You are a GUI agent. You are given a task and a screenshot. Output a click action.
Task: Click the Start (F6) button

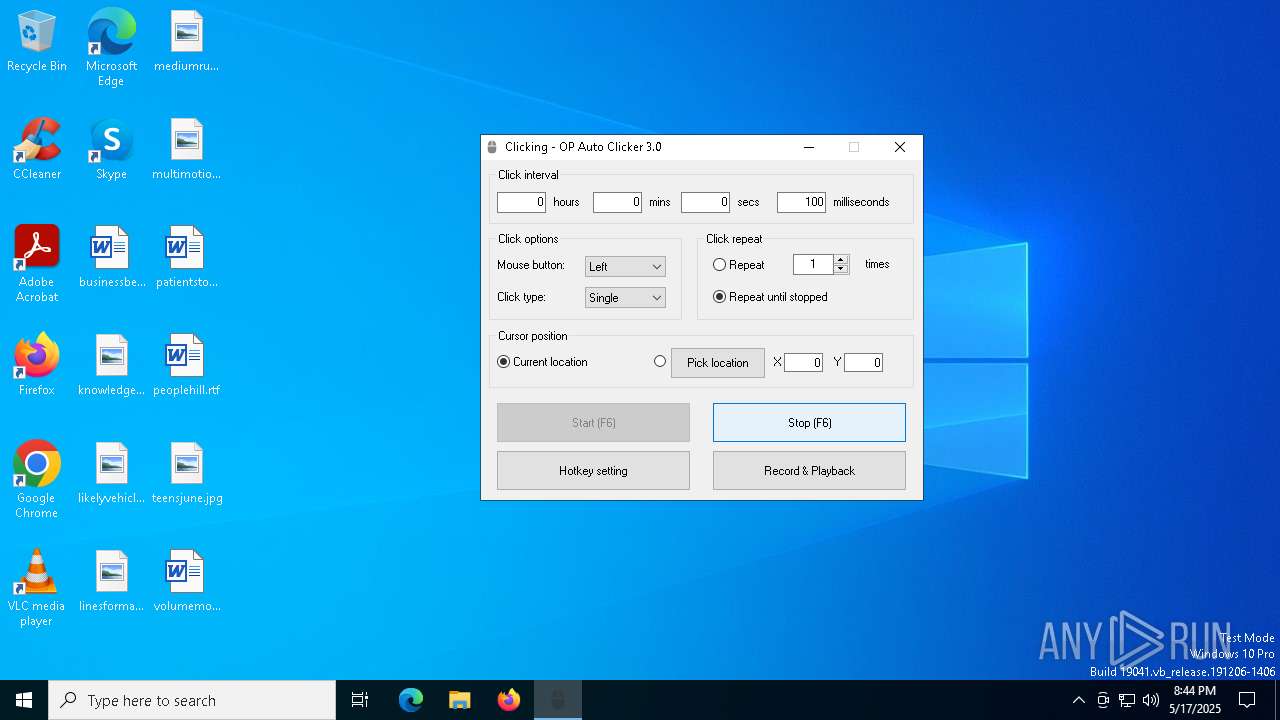coord(593,423)
